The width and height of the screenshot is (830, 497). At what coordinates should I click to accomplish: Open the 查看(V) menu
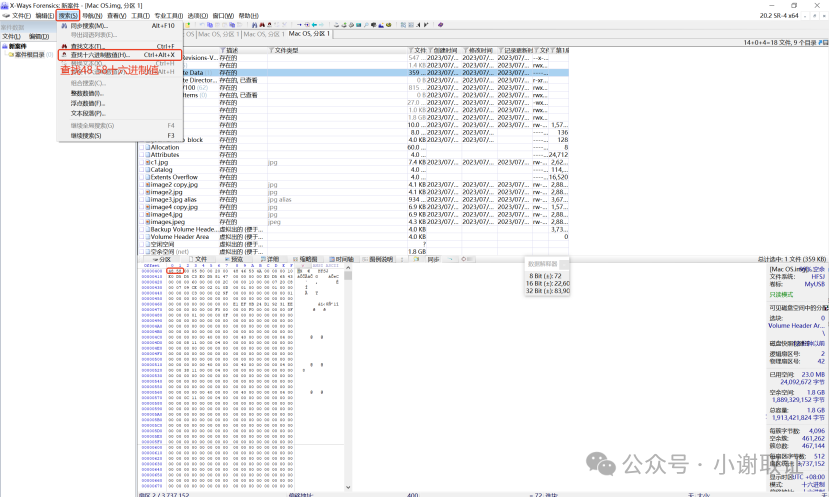coord(116,16)
